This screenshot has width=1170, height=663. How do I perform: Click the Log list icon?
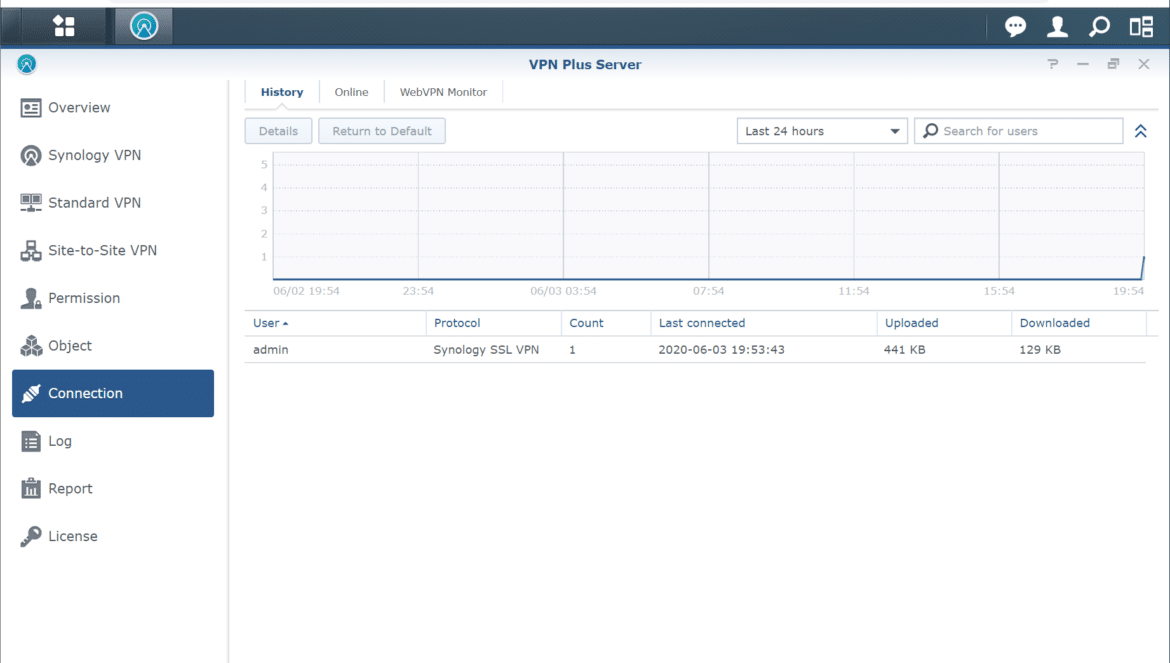(x=31, y=442)
